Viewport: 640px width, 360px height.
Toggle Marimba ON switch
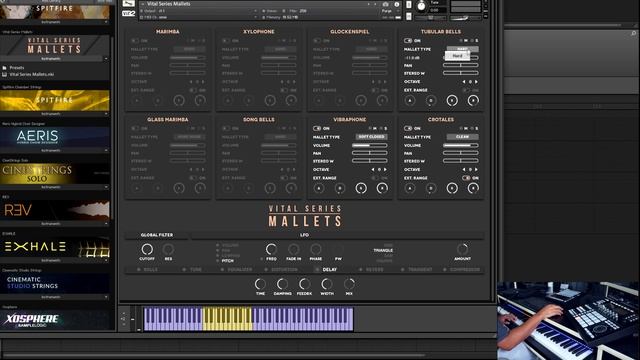click(135, 41)
